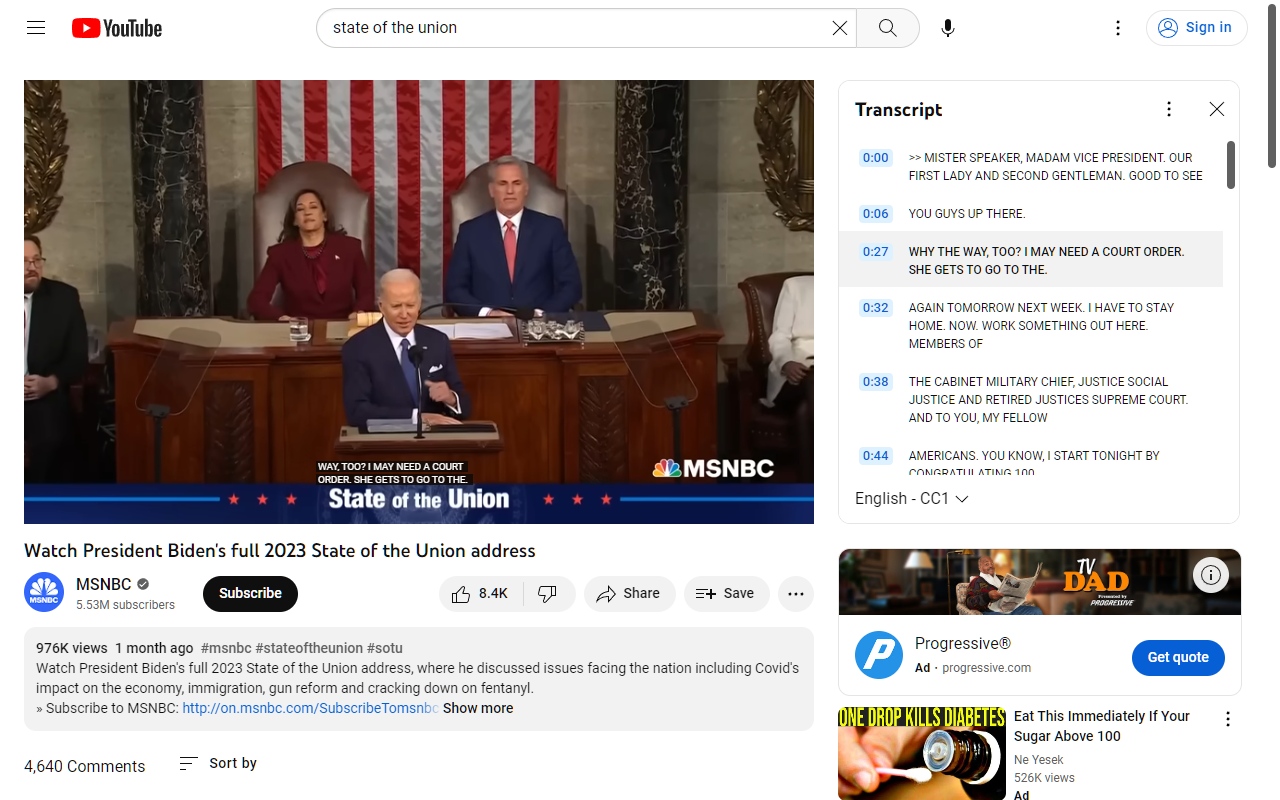Click the 976K views text
Screen dimensions: 1280x800
click(x=72, y=648)
